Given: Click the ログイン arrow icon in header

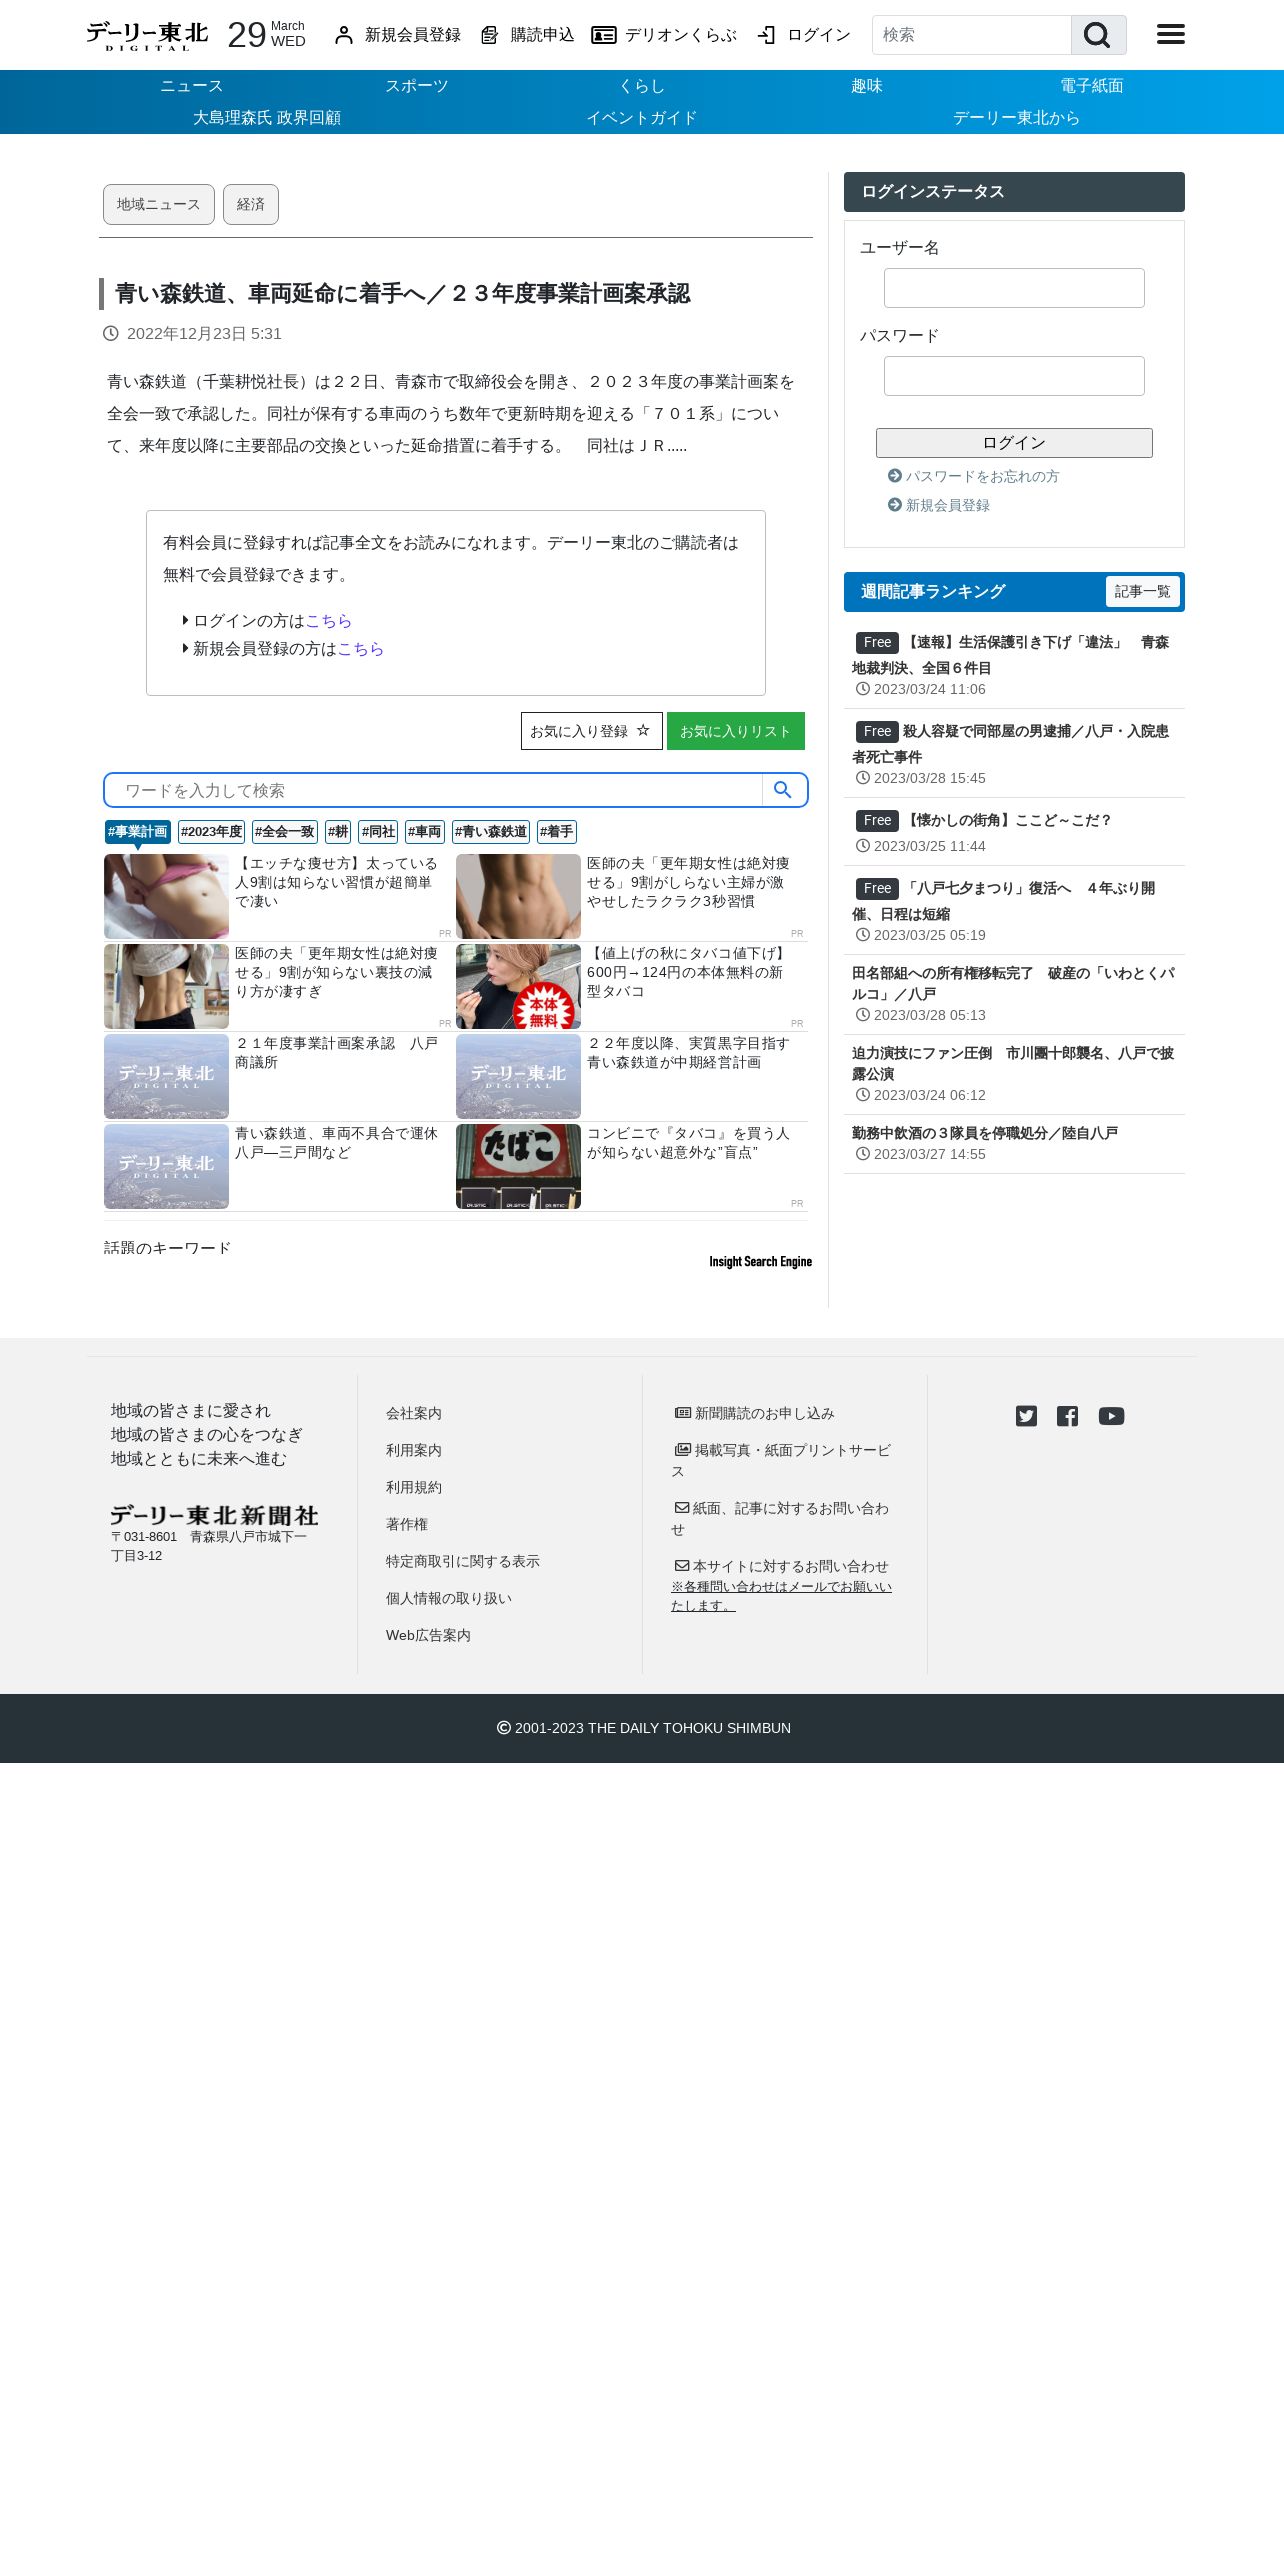Looking at the screenshot, I should coord(766,35).
